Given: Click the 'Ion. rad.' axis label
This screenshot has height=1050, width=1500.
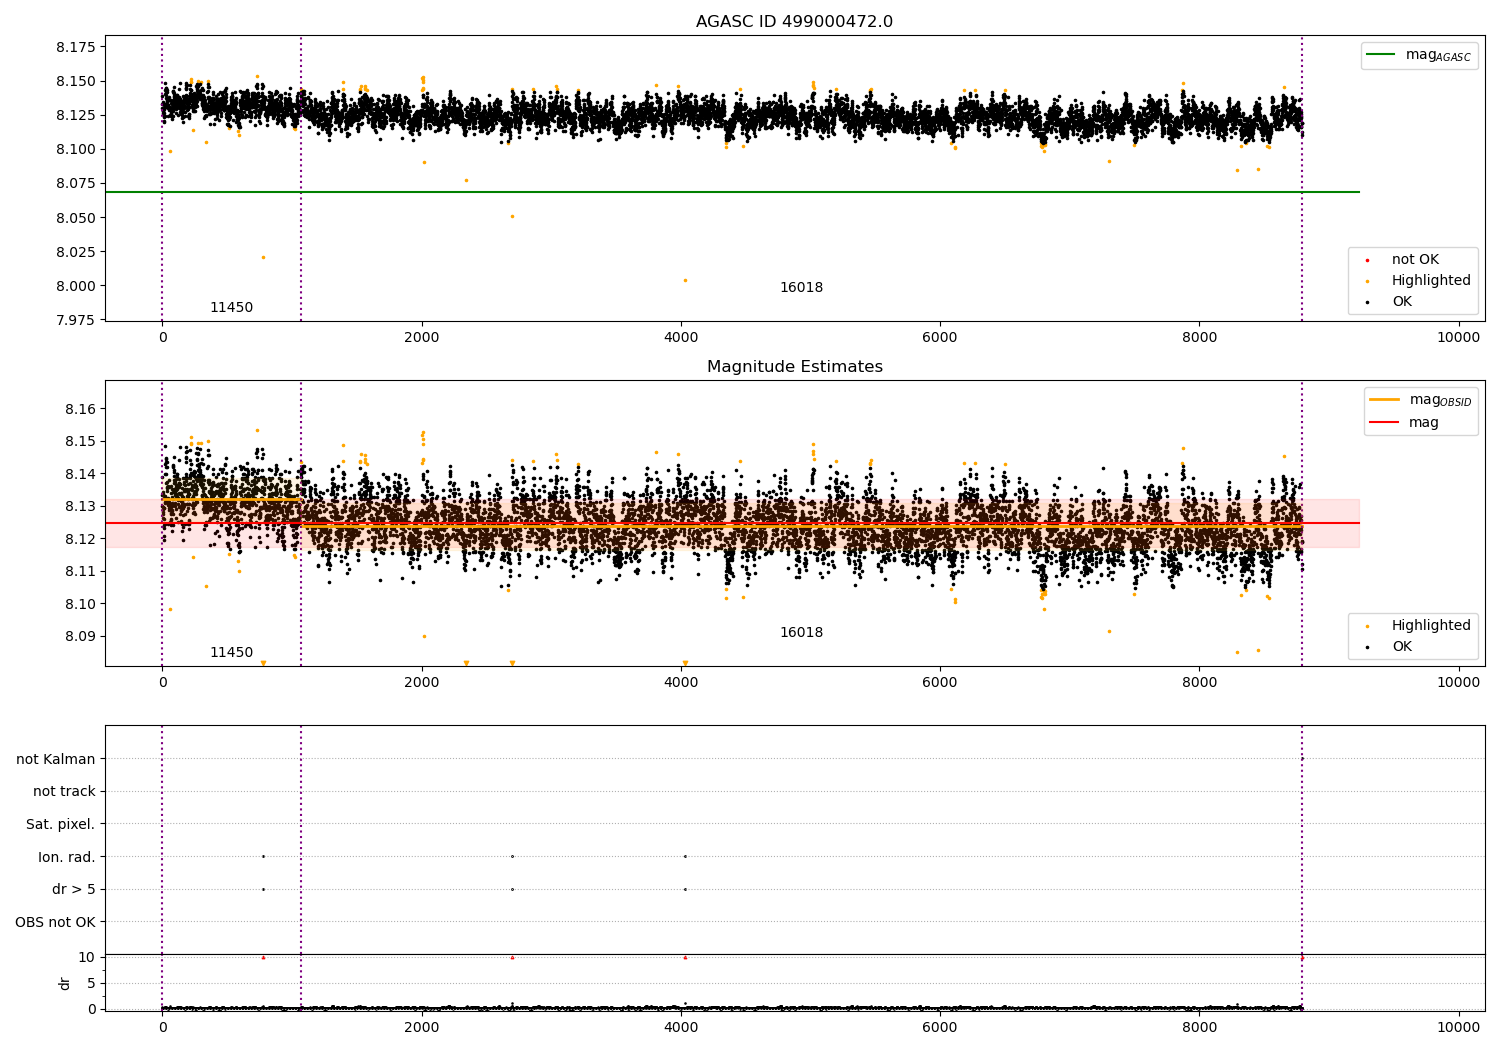Looking at the screenshot, I should click(x=67, y=857).
